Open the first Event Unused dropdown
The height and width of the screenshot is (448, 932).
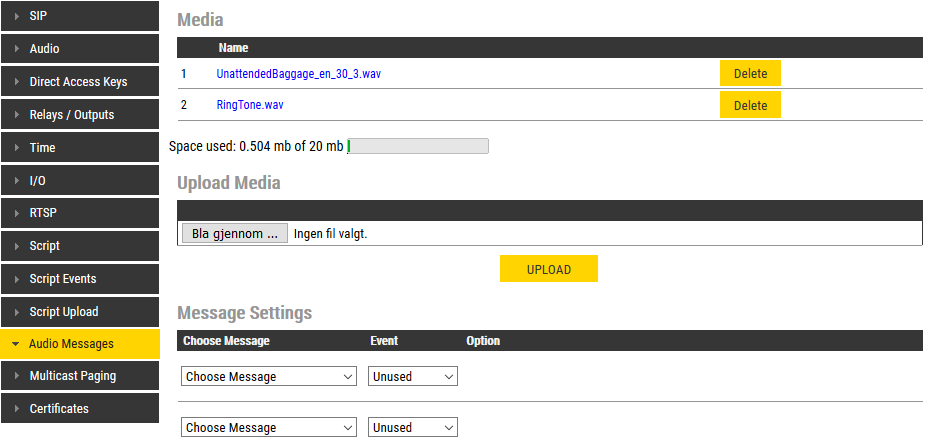point(412,377)
